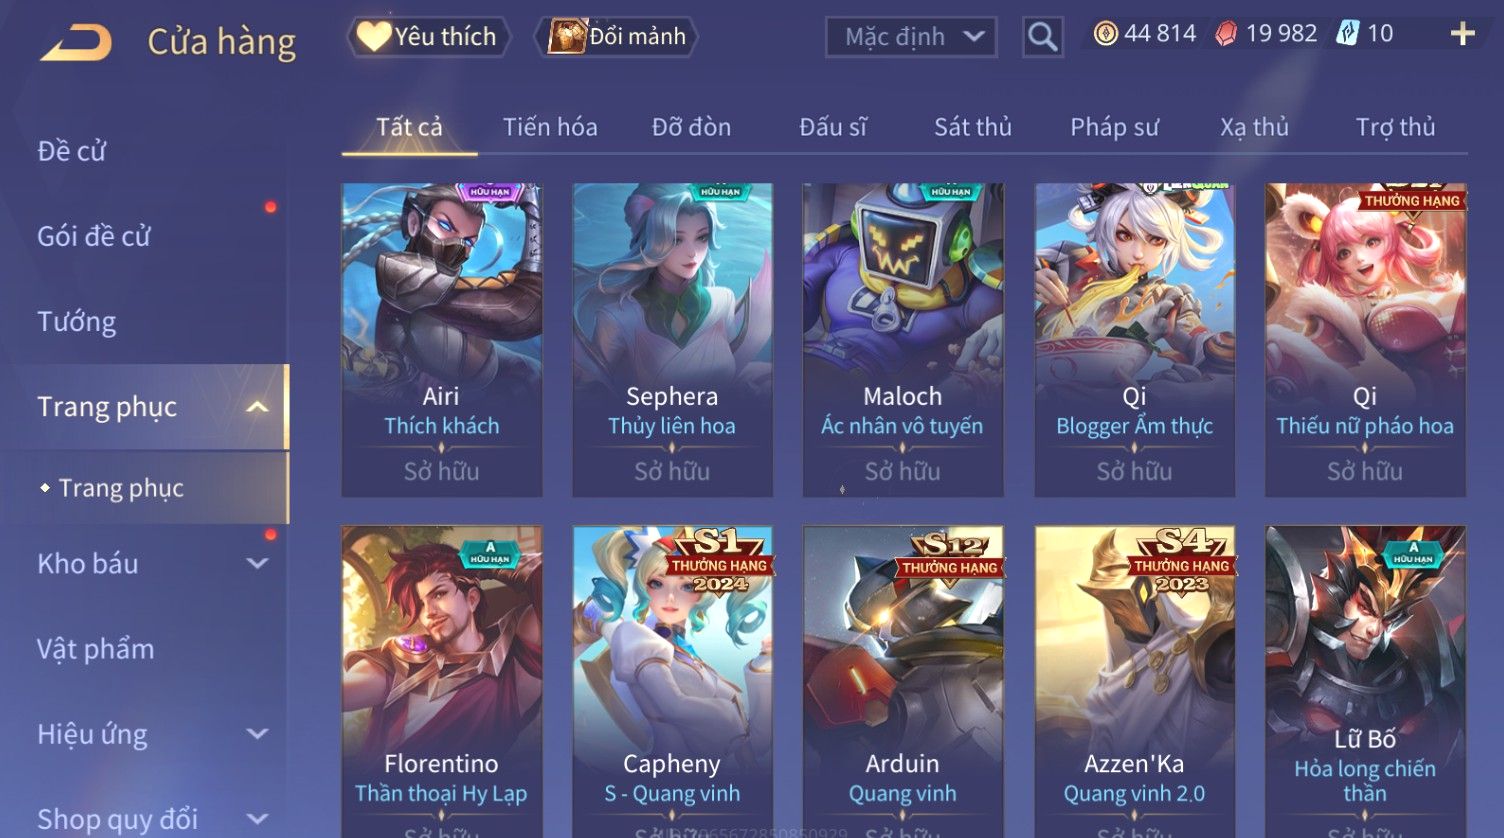Screen dimensions: 1504x838
Task: Select the Trang phục sub-item
Action: 121,488
